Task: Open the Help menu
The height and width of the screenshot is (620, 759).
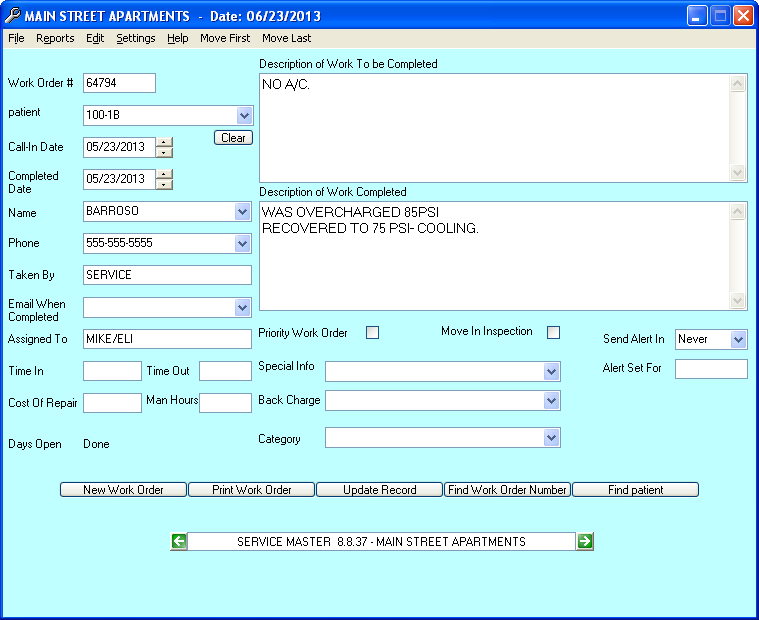Action: click(178, 38)
